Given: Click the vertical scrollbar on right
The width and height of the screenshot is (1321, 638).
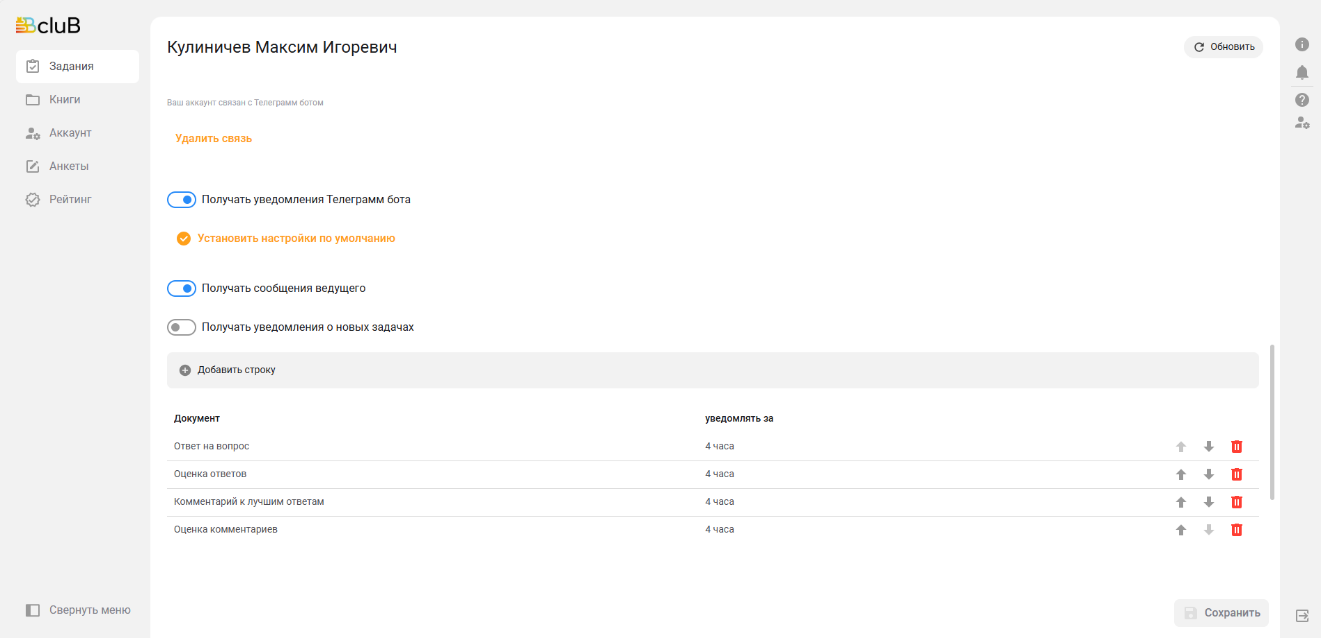Looking at the screenshot, I should pyautogui.click(x=1272, y=422).
